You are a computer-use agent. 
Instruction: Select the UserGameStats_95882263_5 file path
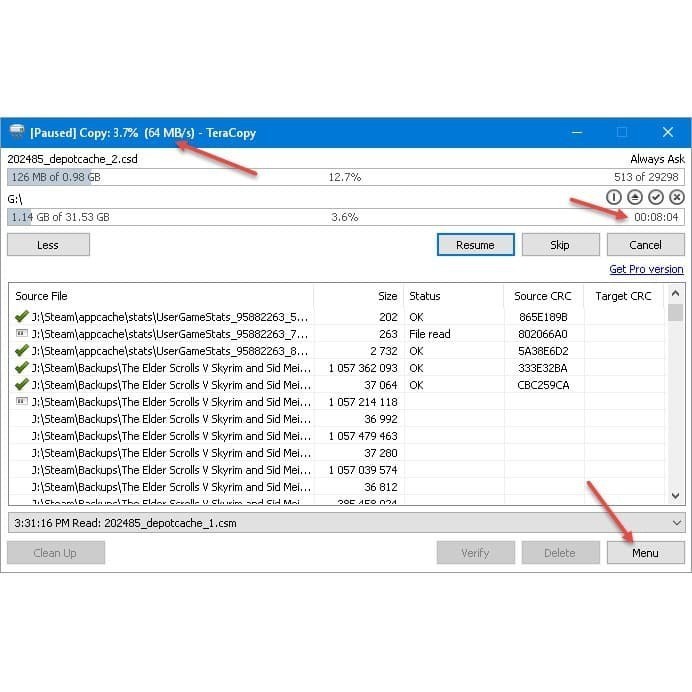coord(170,317)
